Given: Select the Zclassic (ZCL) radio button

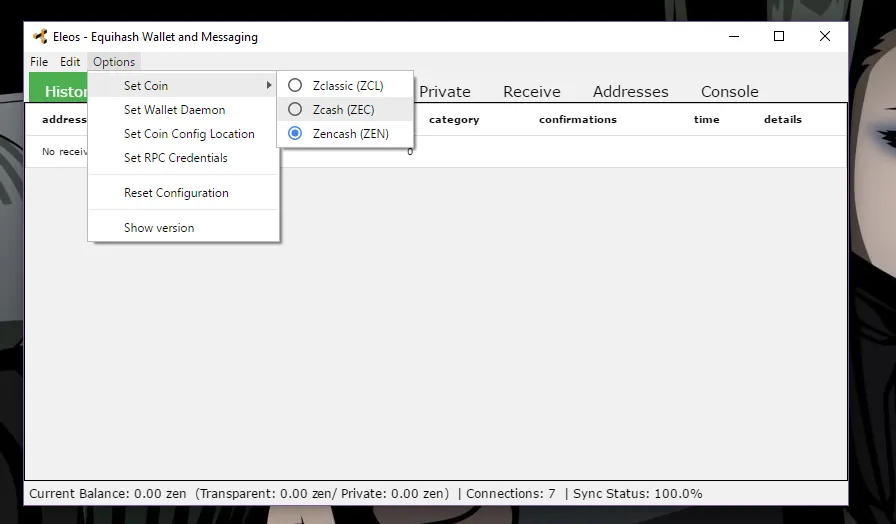Looking at the screenshot, I should (295, 86).
